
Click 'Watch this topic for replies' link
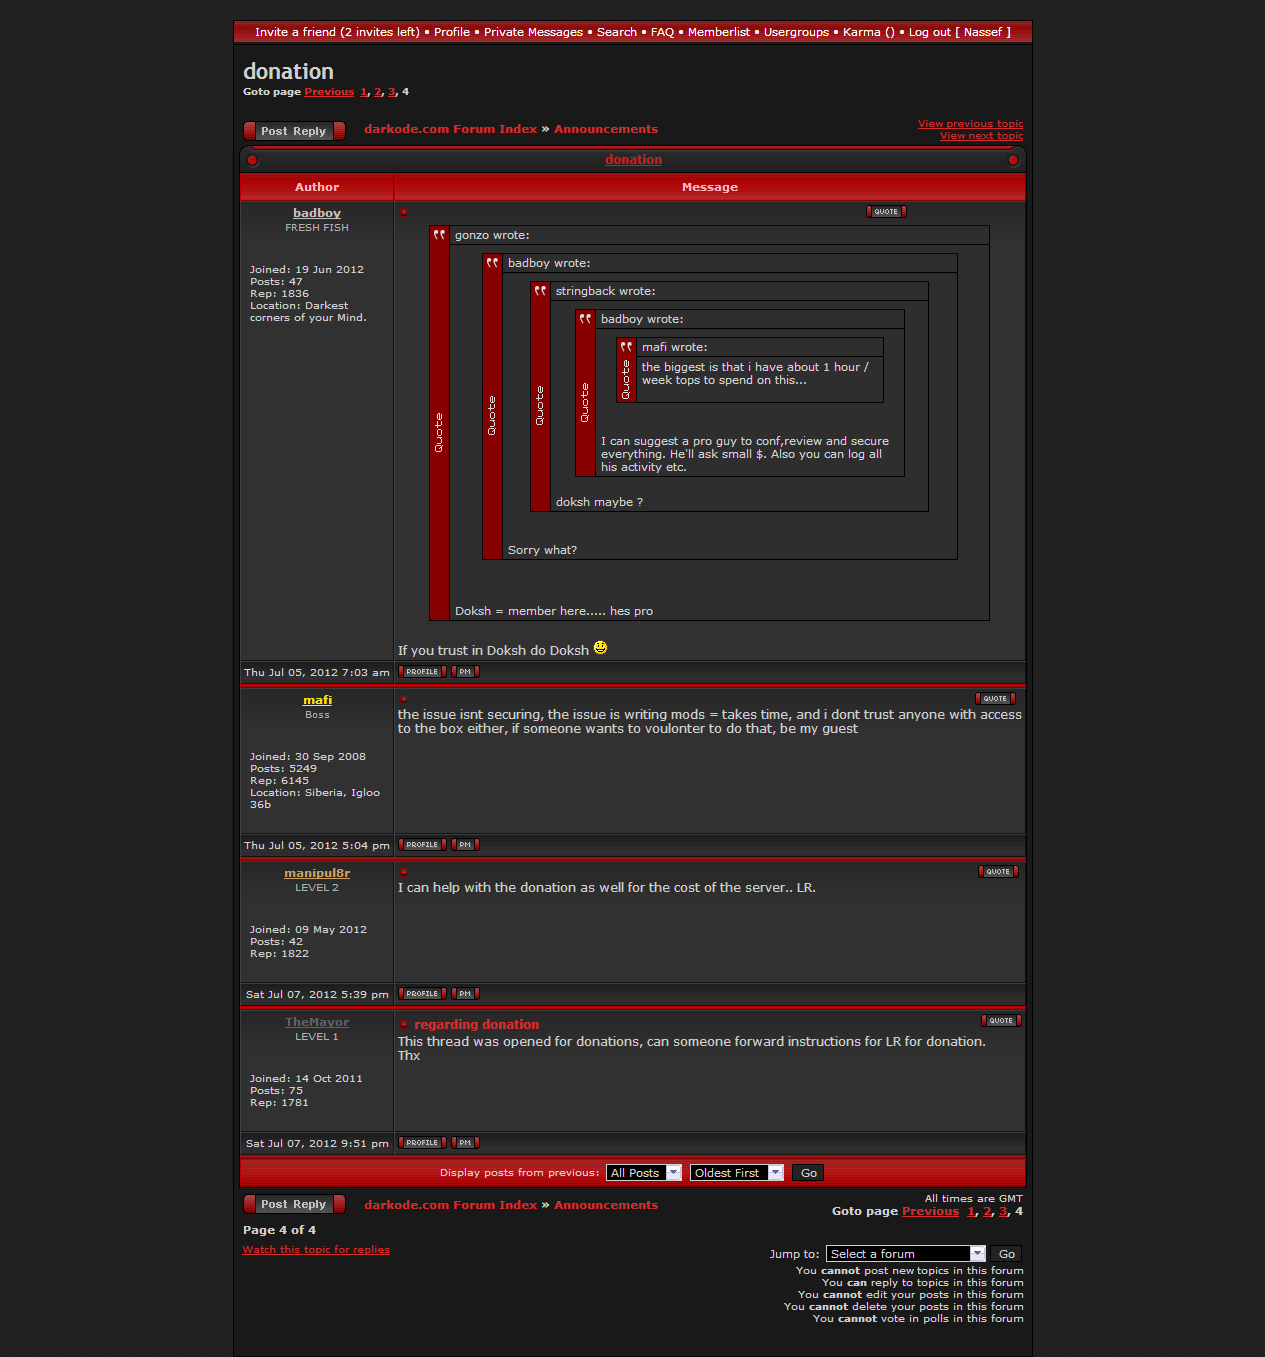[x=316, y=1250]
